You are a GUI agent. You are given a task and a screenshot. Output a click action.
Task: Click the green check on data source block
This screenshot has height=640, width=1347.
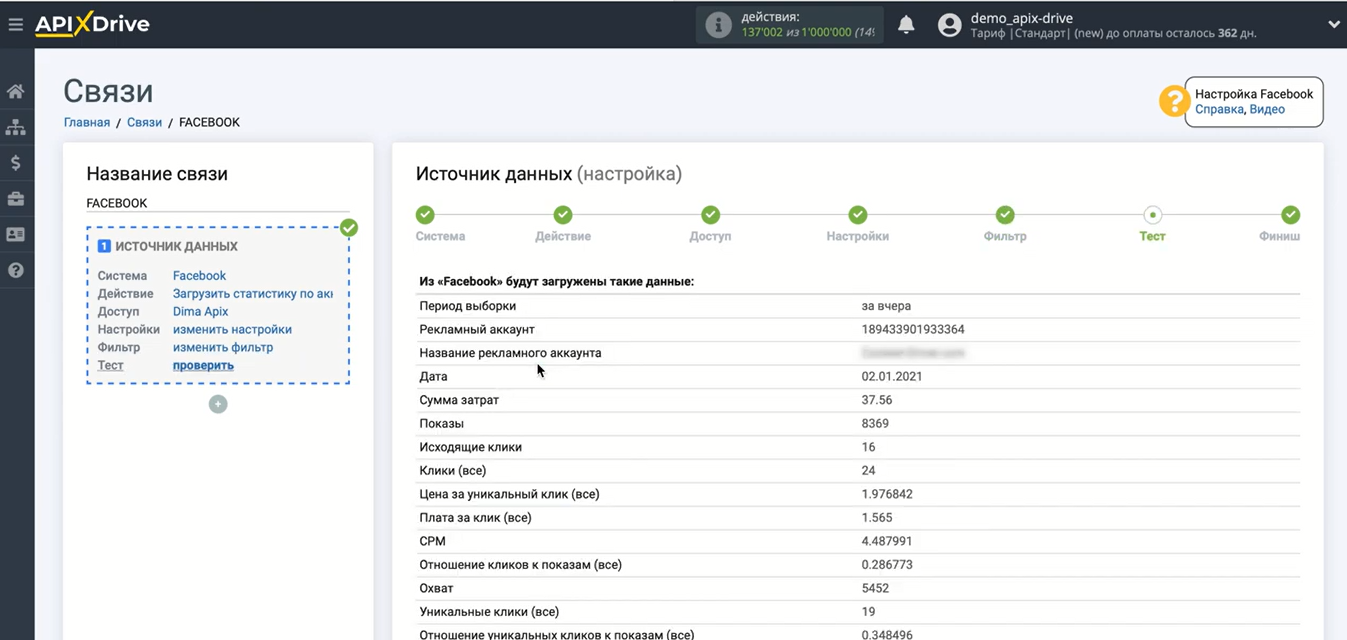[x=348, y=228]
